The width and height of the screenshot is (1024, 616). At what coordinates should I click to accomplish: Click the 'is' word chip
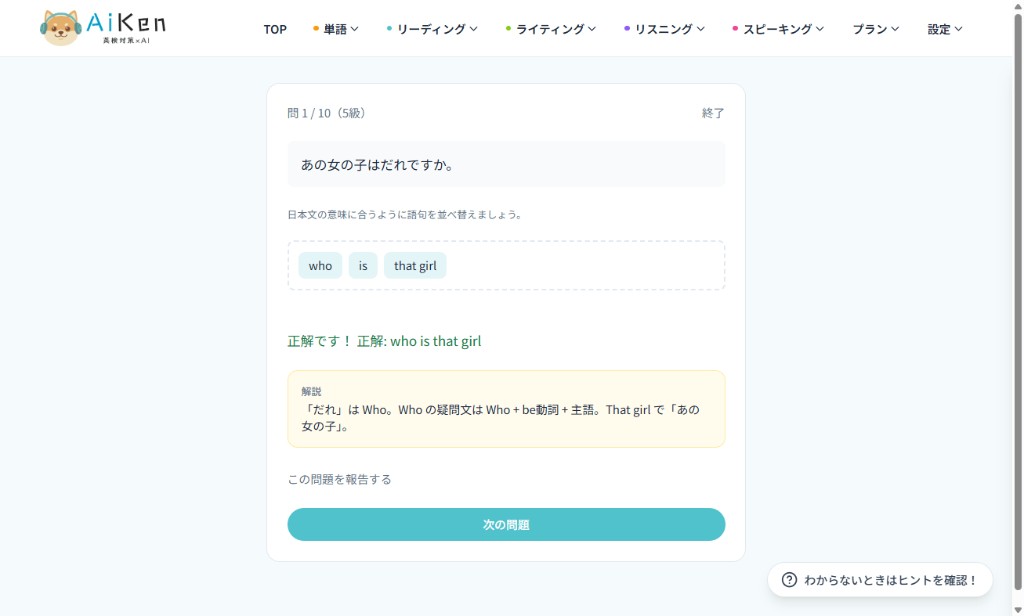click(363, 265)
